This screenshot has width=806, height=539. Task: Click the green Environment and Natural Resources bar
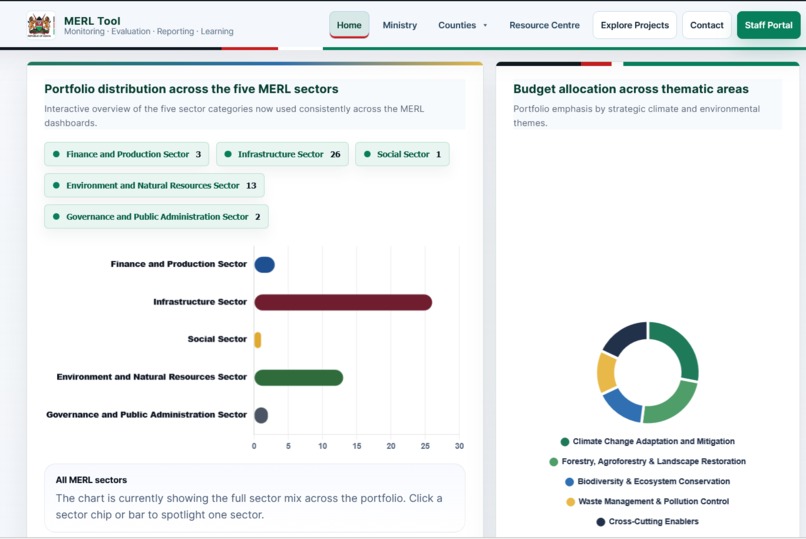coord(299,377)
